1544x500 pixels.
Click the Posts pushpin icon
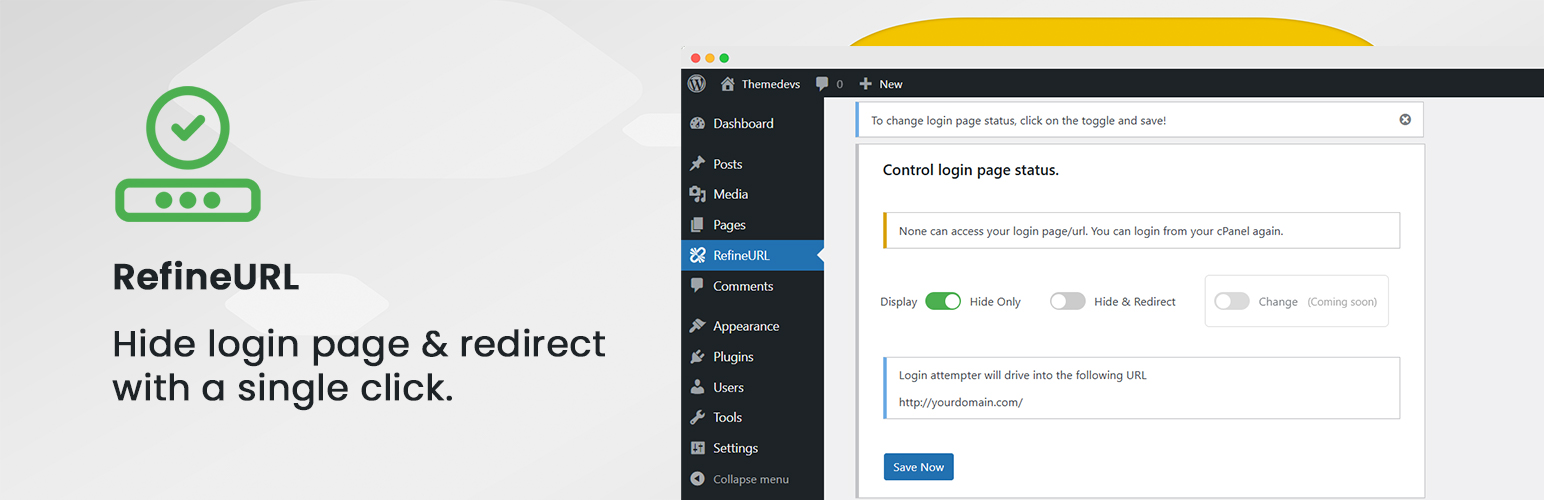click(x=698, y=164)
